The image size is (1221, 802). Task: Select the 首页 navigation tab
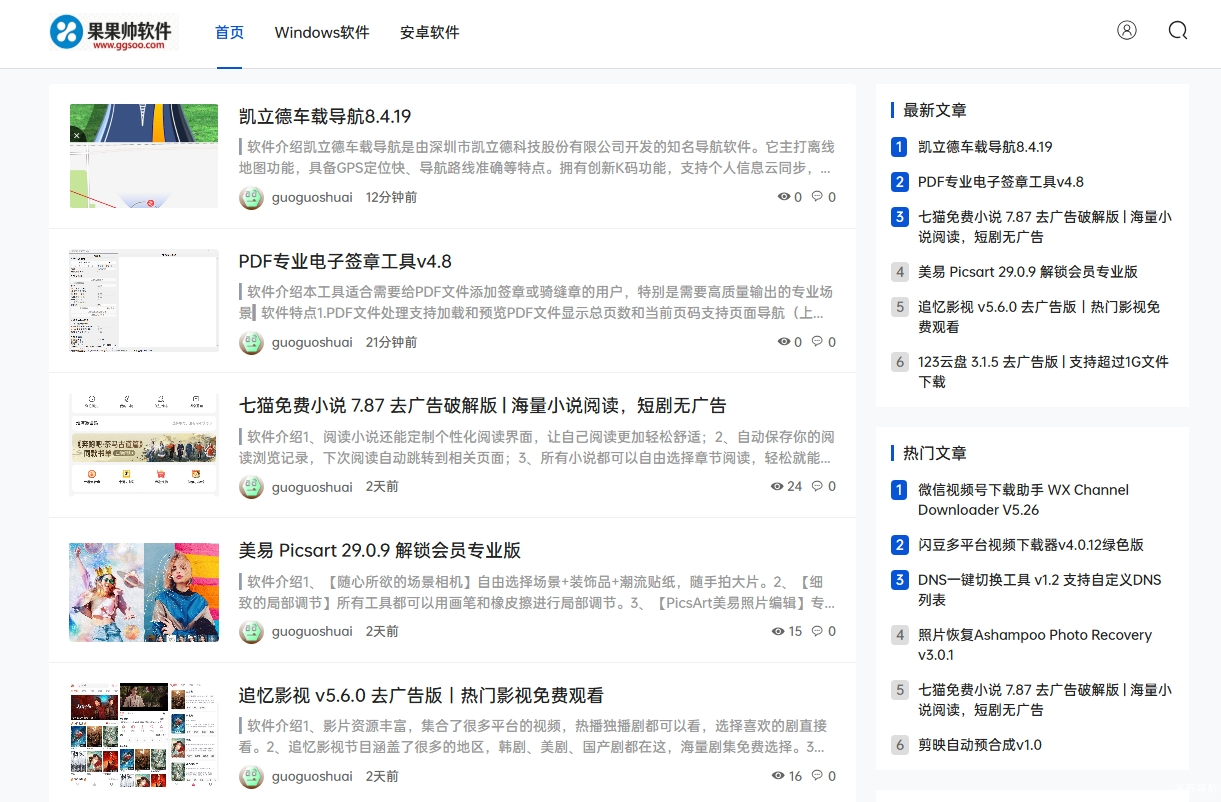click(x=228, y=32)
